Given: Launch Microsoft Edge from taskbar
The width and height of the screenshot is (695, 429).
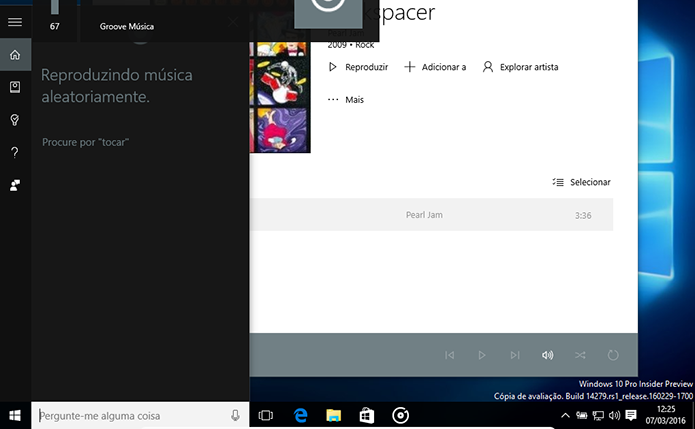Looking at the screenshot, I should tap(300, 415).
